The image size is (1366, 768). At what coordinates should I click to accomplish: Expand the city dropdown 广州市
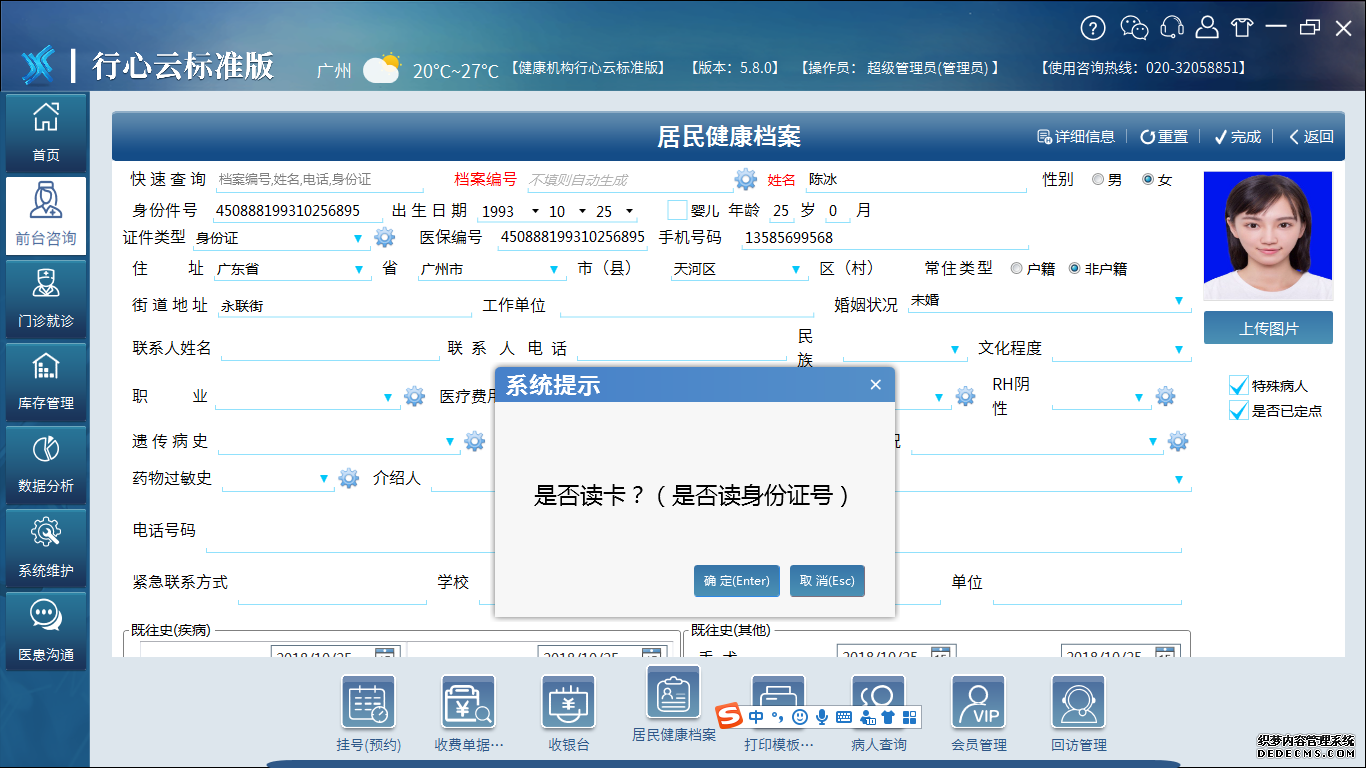coord(553,270)
